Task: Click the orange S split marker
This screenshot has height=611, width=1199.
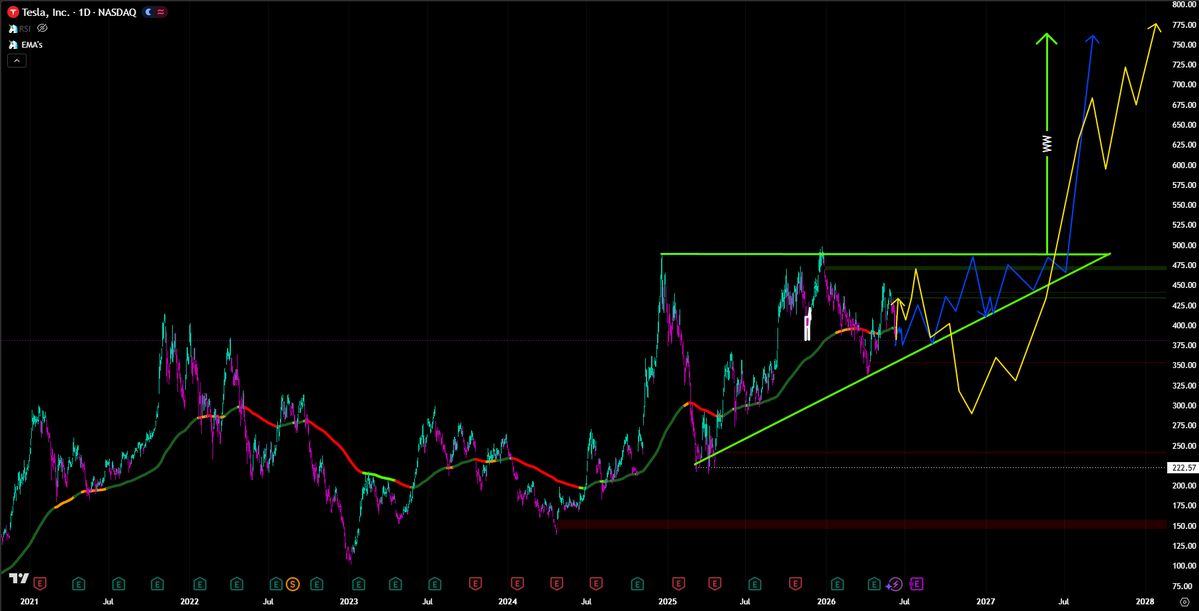Action: click(292, 584)
